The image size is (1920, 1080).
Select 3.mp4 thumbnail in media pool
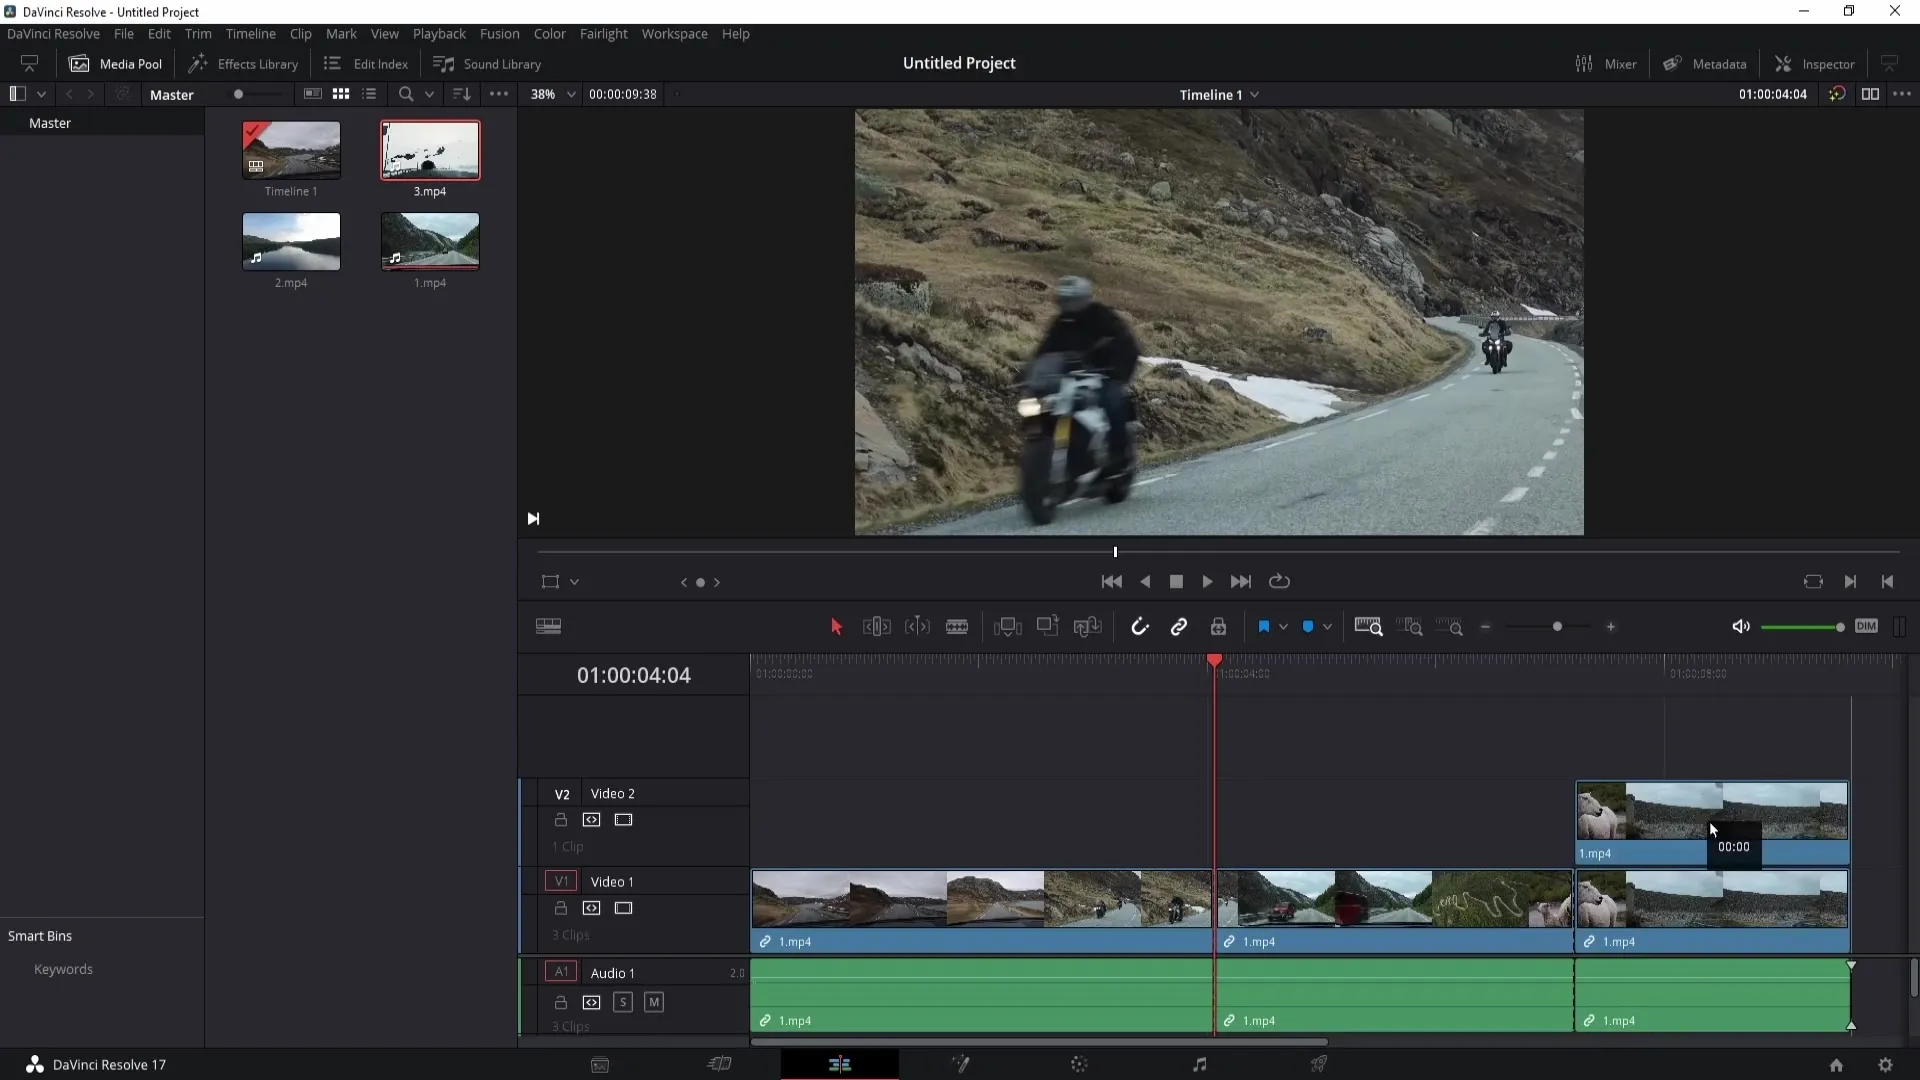click(430, 149)
